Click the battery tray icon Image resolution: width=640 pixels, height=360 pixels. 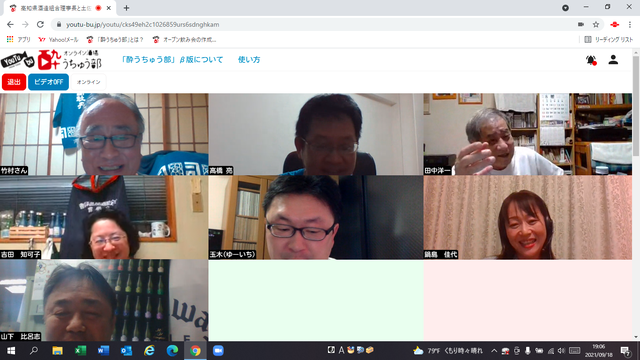539,351
